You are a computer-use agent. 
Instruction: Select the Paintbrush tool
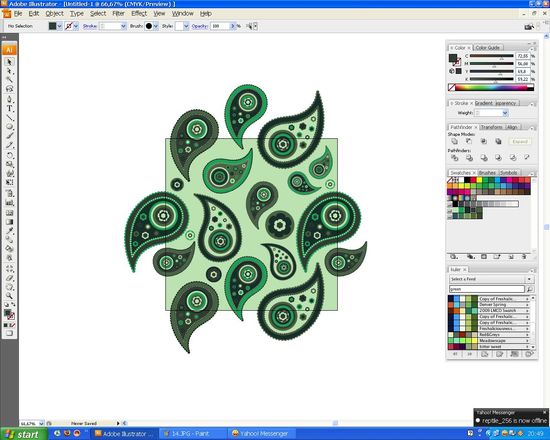pyautogui.click(x=9, y=136)
